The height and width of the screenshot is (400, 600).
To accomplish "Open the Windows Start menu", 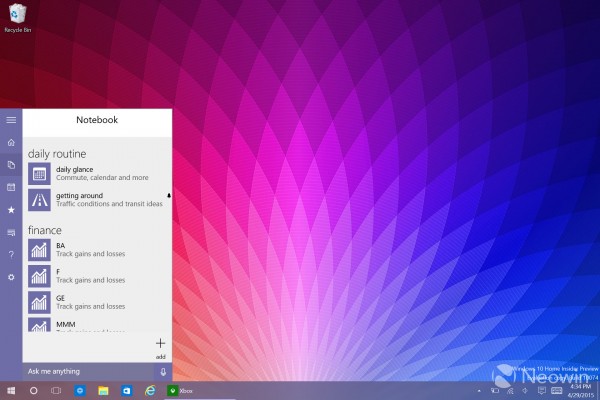I will 11,390.
